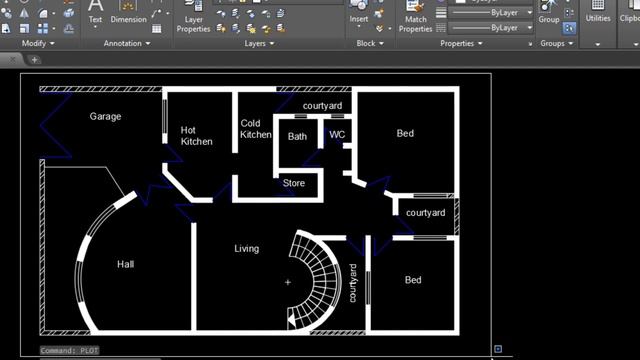The image size is (640, 360).
Task: Open Array tool dropdown arrow
Action: pos(53,29)
